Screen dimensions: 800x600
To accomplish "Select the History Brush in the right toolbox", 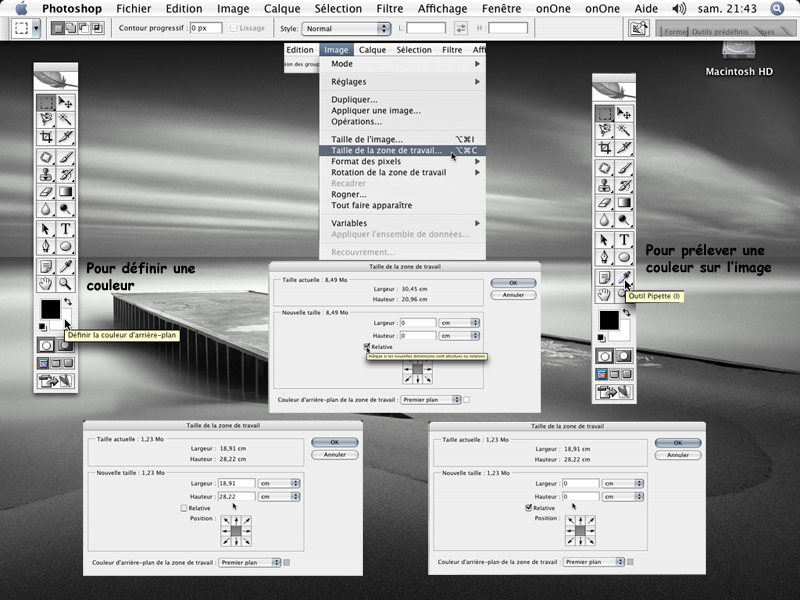I will pos(623,186).
